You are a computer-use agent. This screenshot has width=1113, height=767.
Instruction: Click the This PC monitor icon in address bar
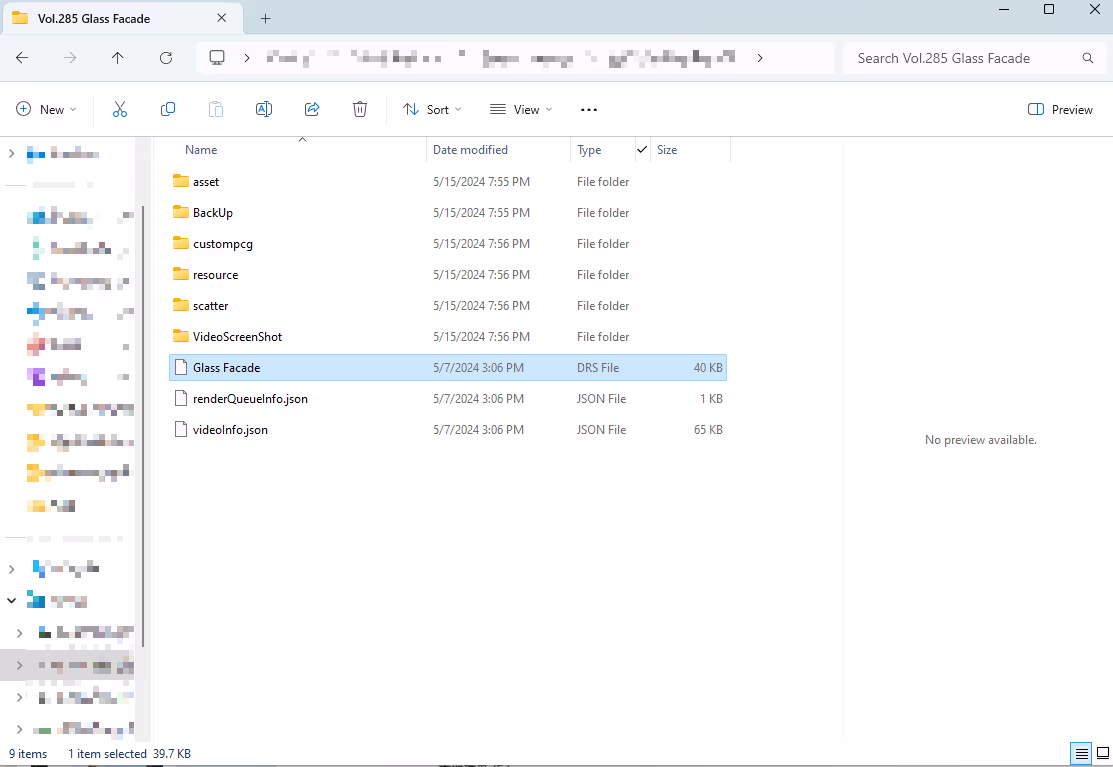click(x=217, y=57)
